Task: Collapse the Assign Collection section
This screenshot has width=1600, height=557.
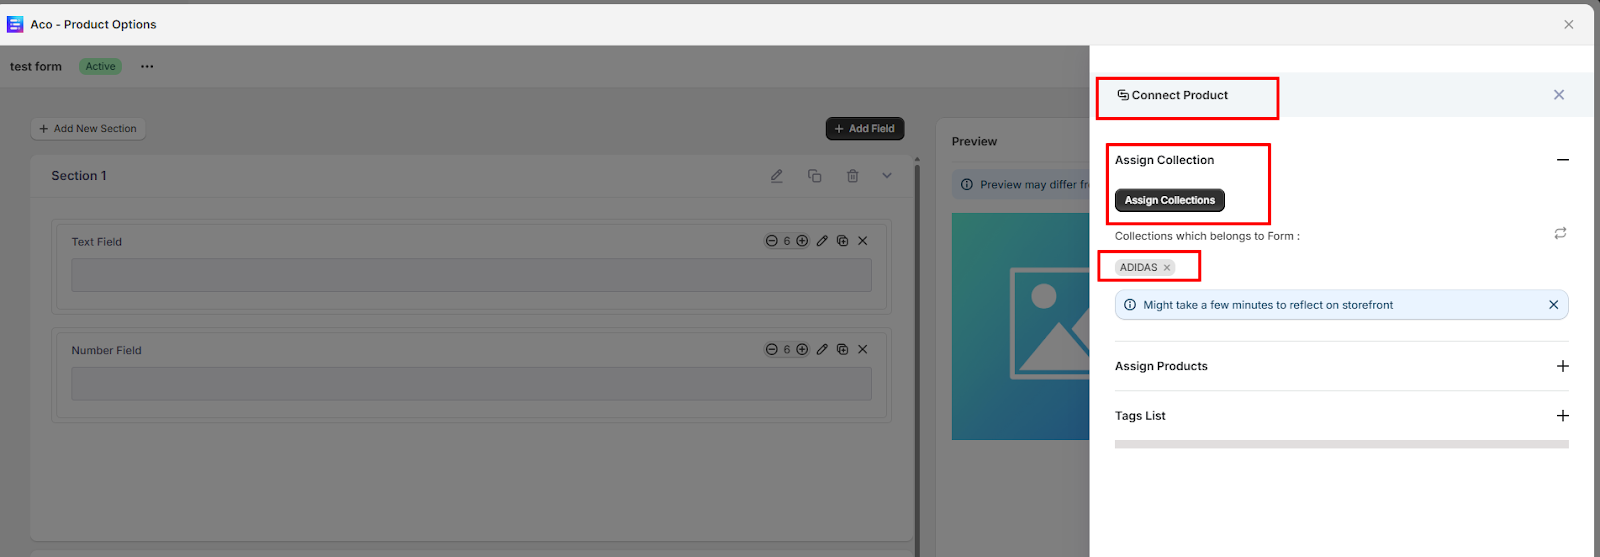Action: pyautogui.click(x=1562, y=160)
